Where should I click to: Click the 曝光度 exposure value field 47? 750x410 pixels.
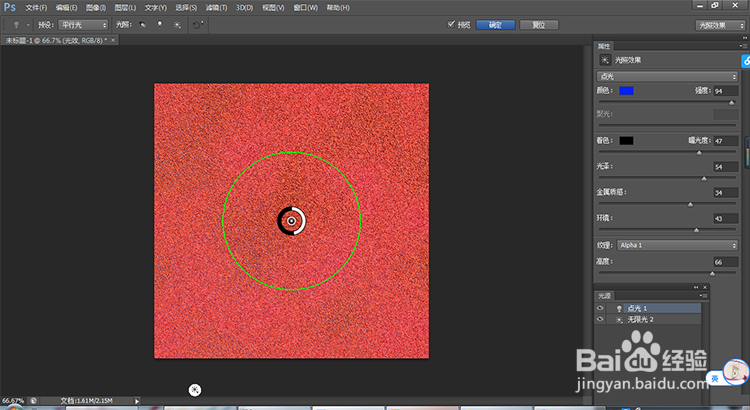[726, 141]
